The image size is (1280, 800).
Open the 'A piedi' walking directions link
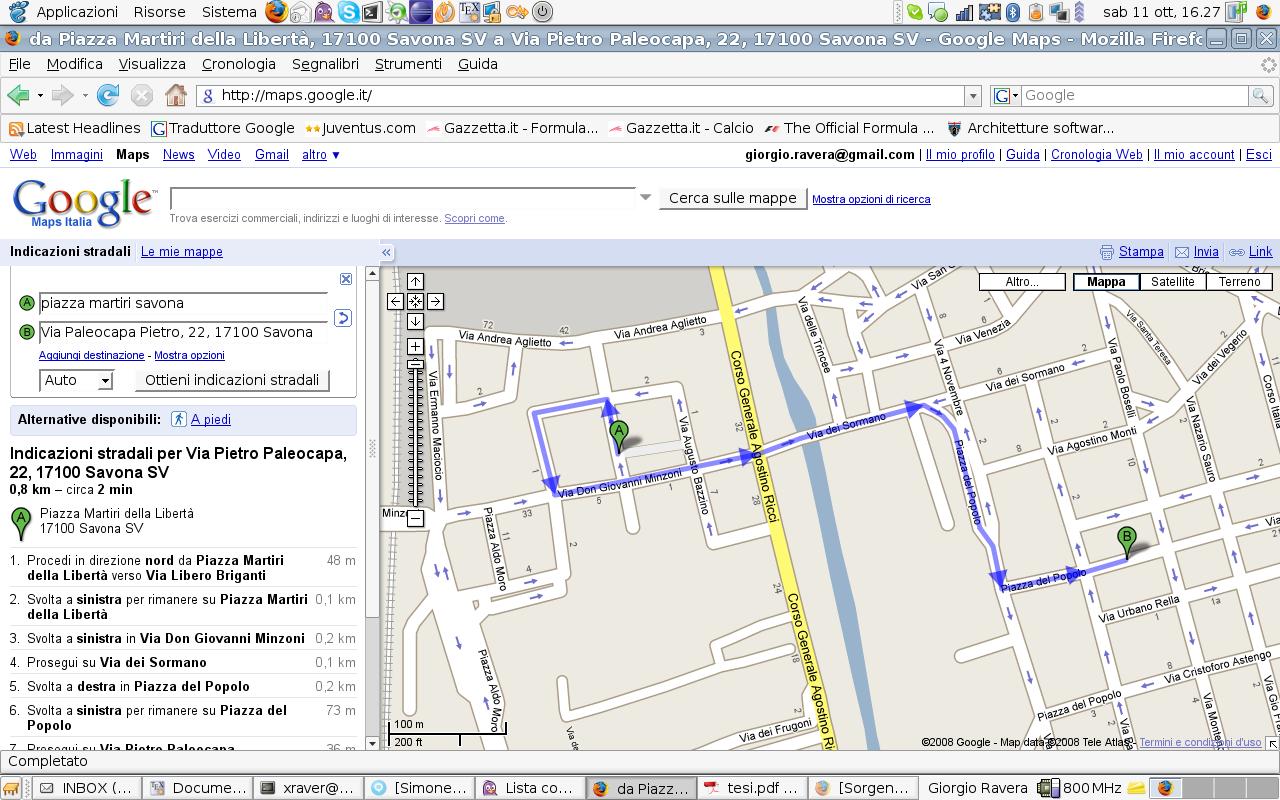click(210, 420)
